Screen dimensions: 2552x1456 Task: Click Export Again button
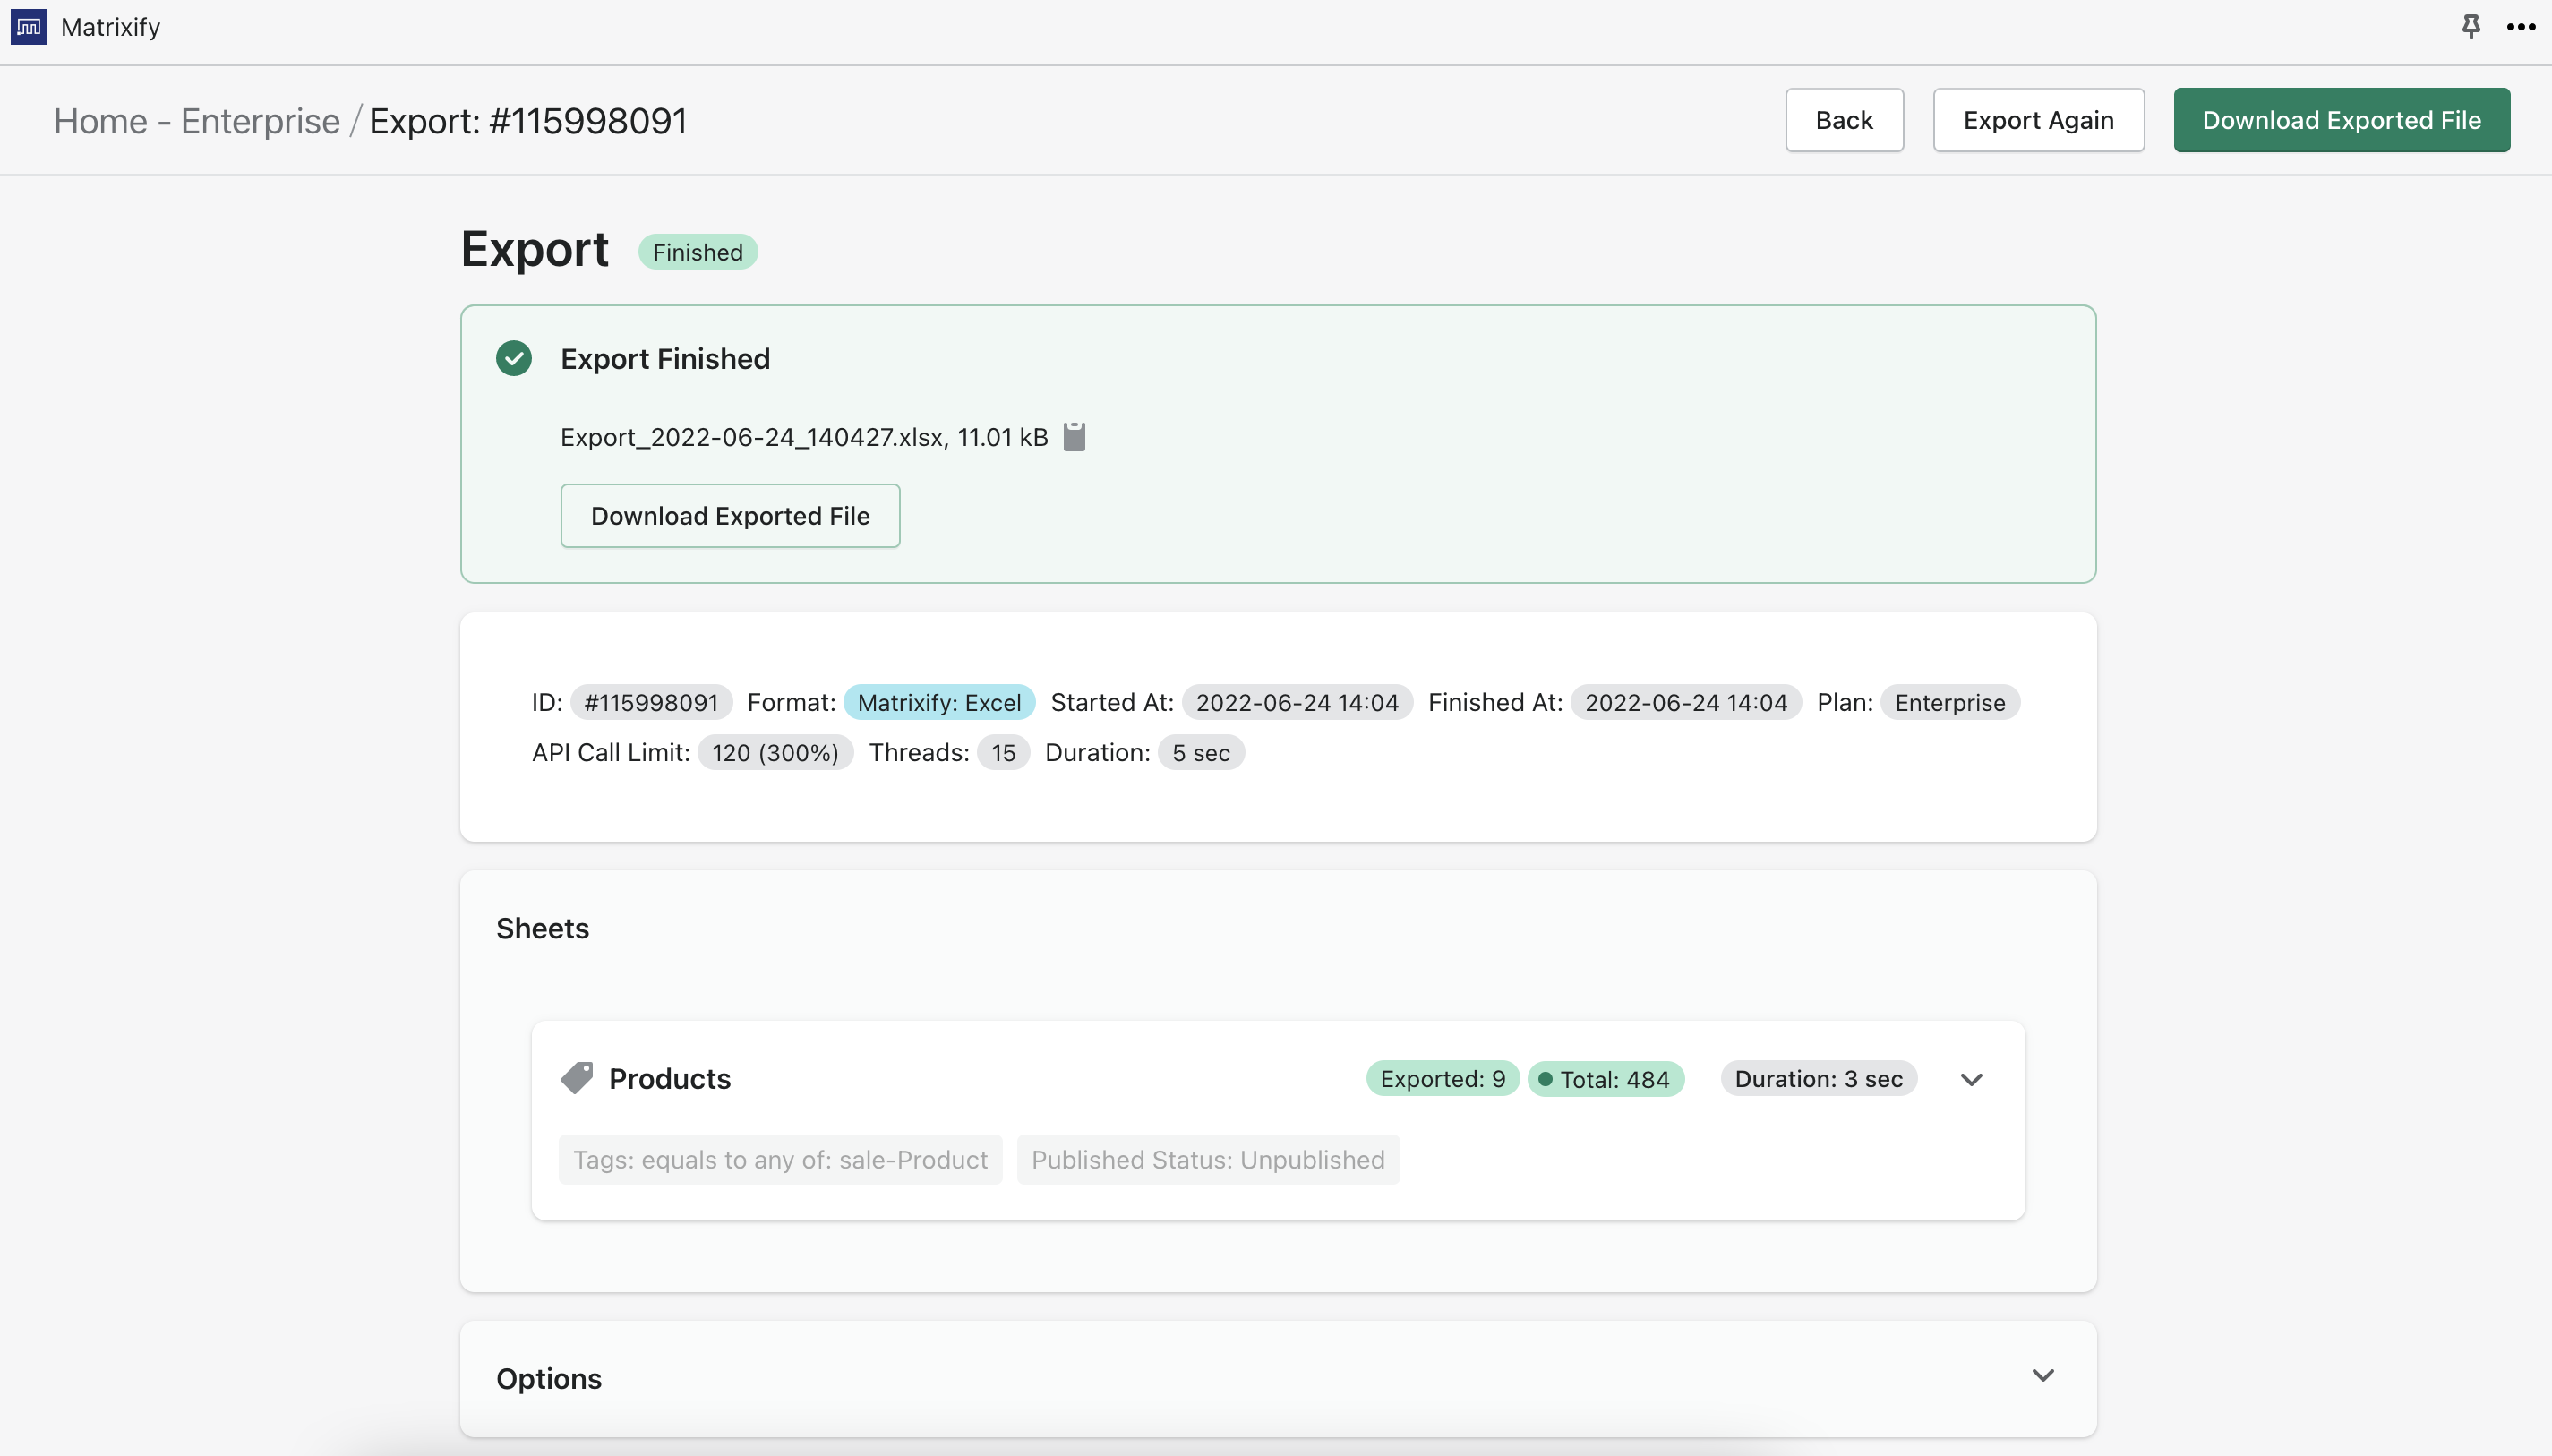[x=2038, y=120]
